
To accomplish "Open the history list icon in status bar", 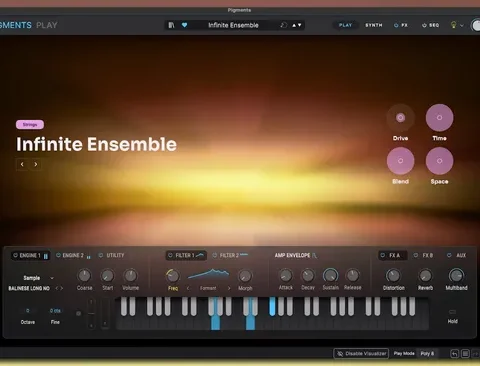I will coord(466,353).
